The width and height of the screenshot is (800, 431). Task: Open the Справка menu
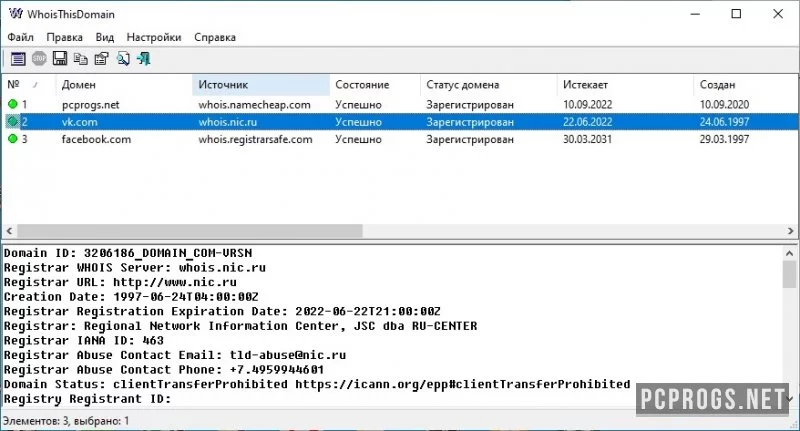click(215, 37)
